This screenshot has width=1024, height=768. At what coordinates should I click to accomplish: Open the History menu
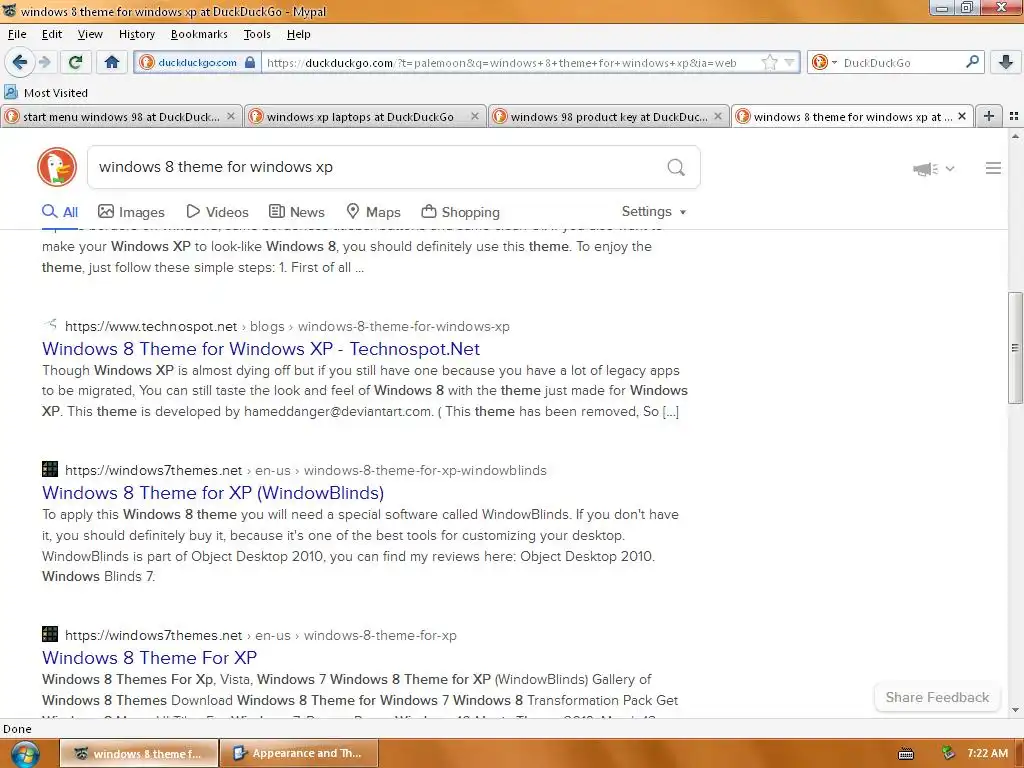[x=136, y=34]
